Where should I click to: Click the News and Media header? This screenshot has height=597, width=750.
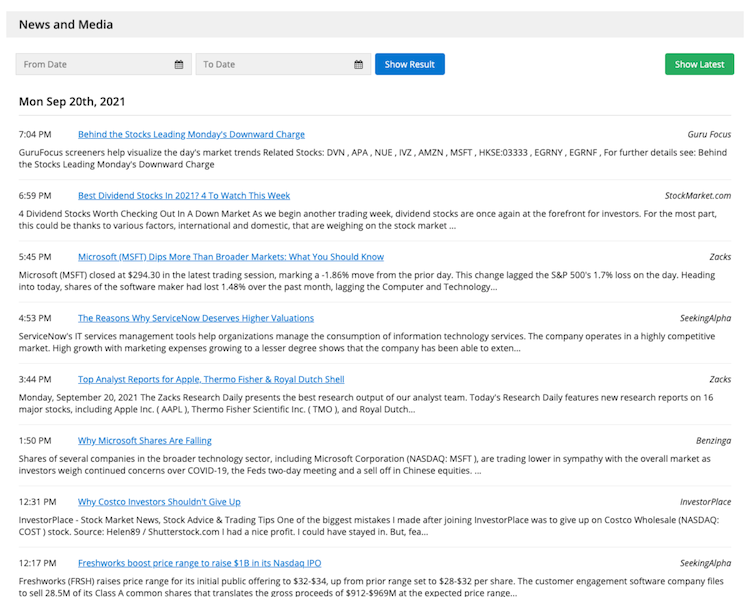coord(66,24)
